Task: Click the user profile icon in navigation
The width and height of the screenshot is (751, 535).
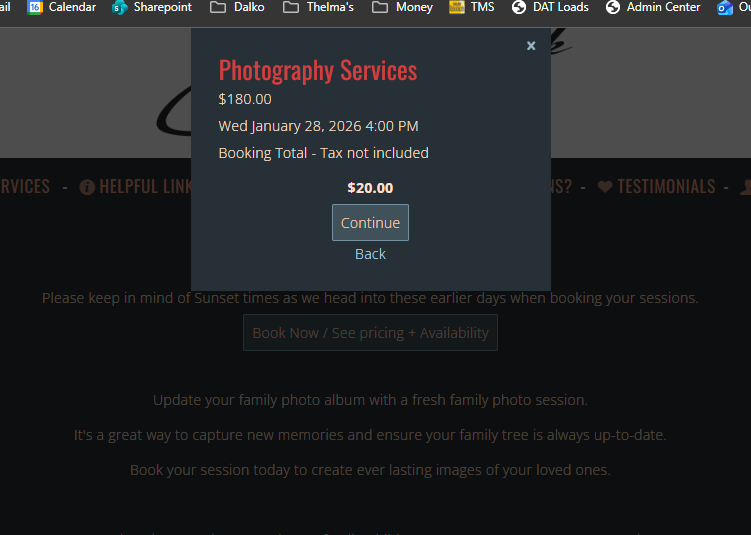Action: click(x=745, y=187)
